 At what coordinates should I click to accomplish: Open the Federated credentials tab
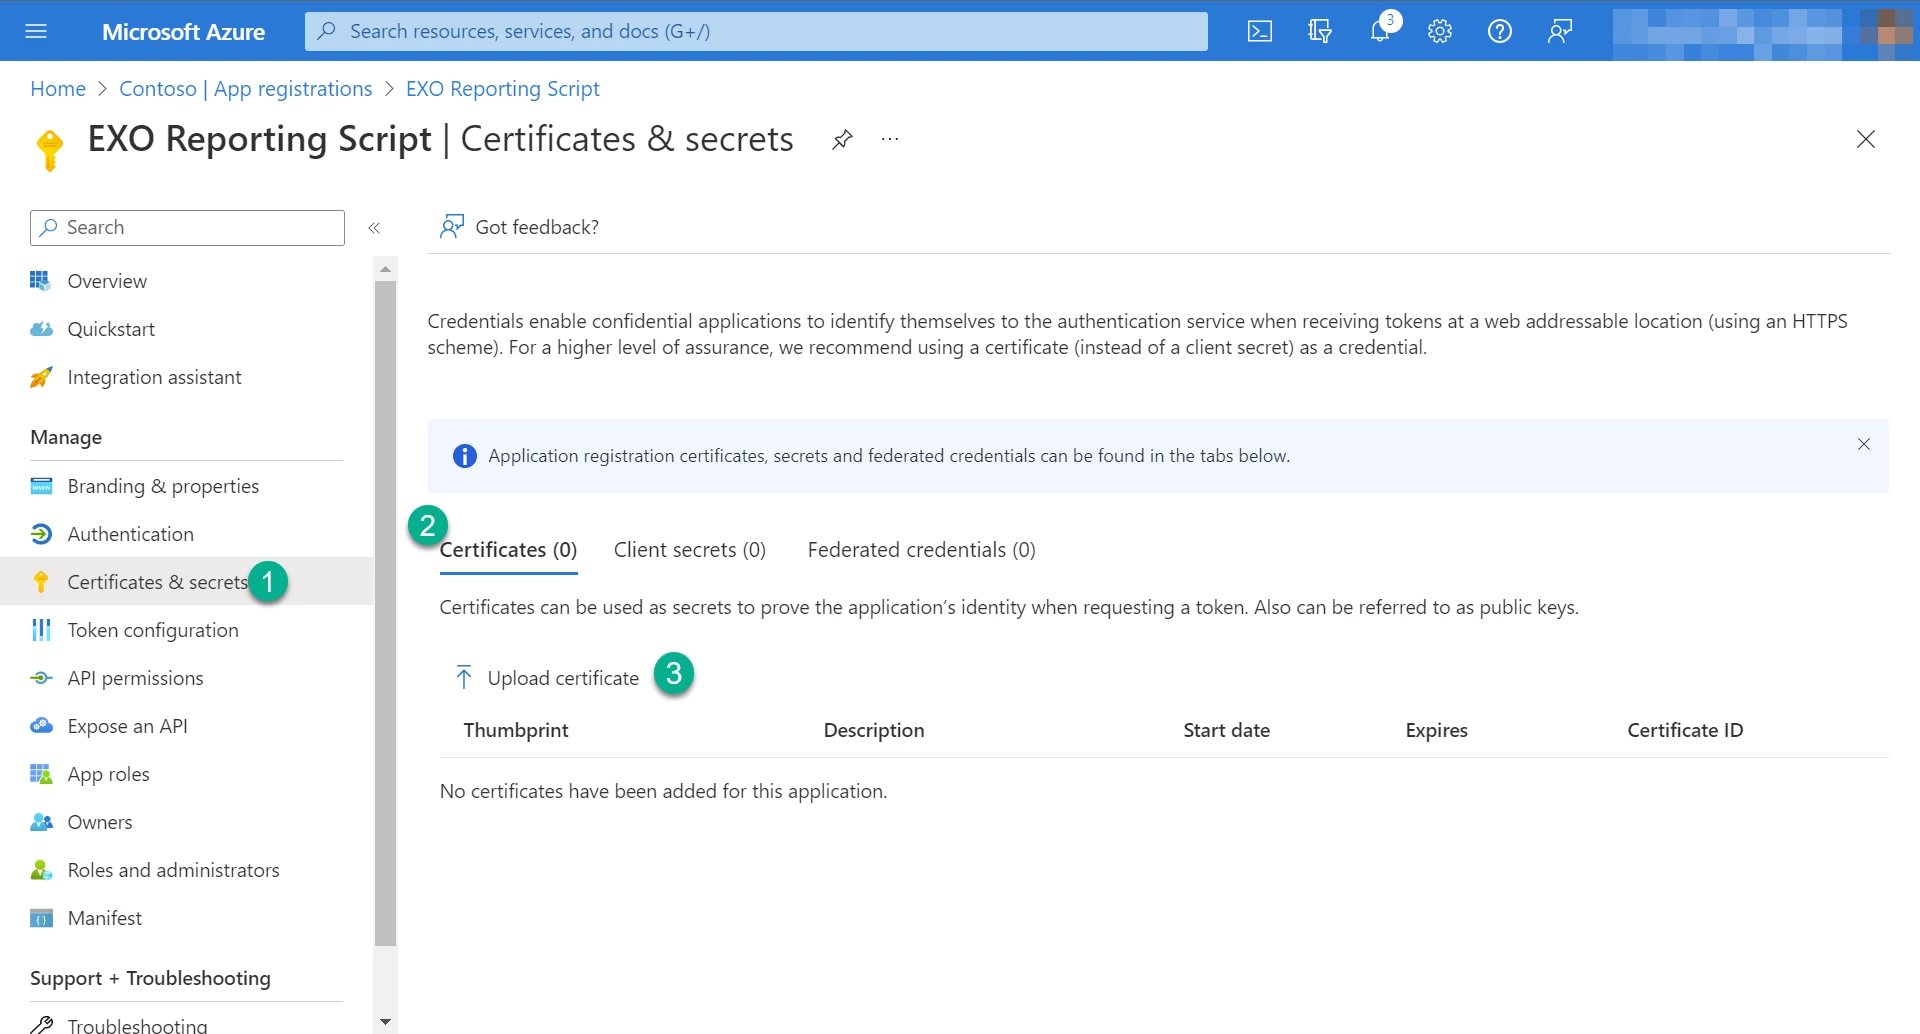coord(920,549)
